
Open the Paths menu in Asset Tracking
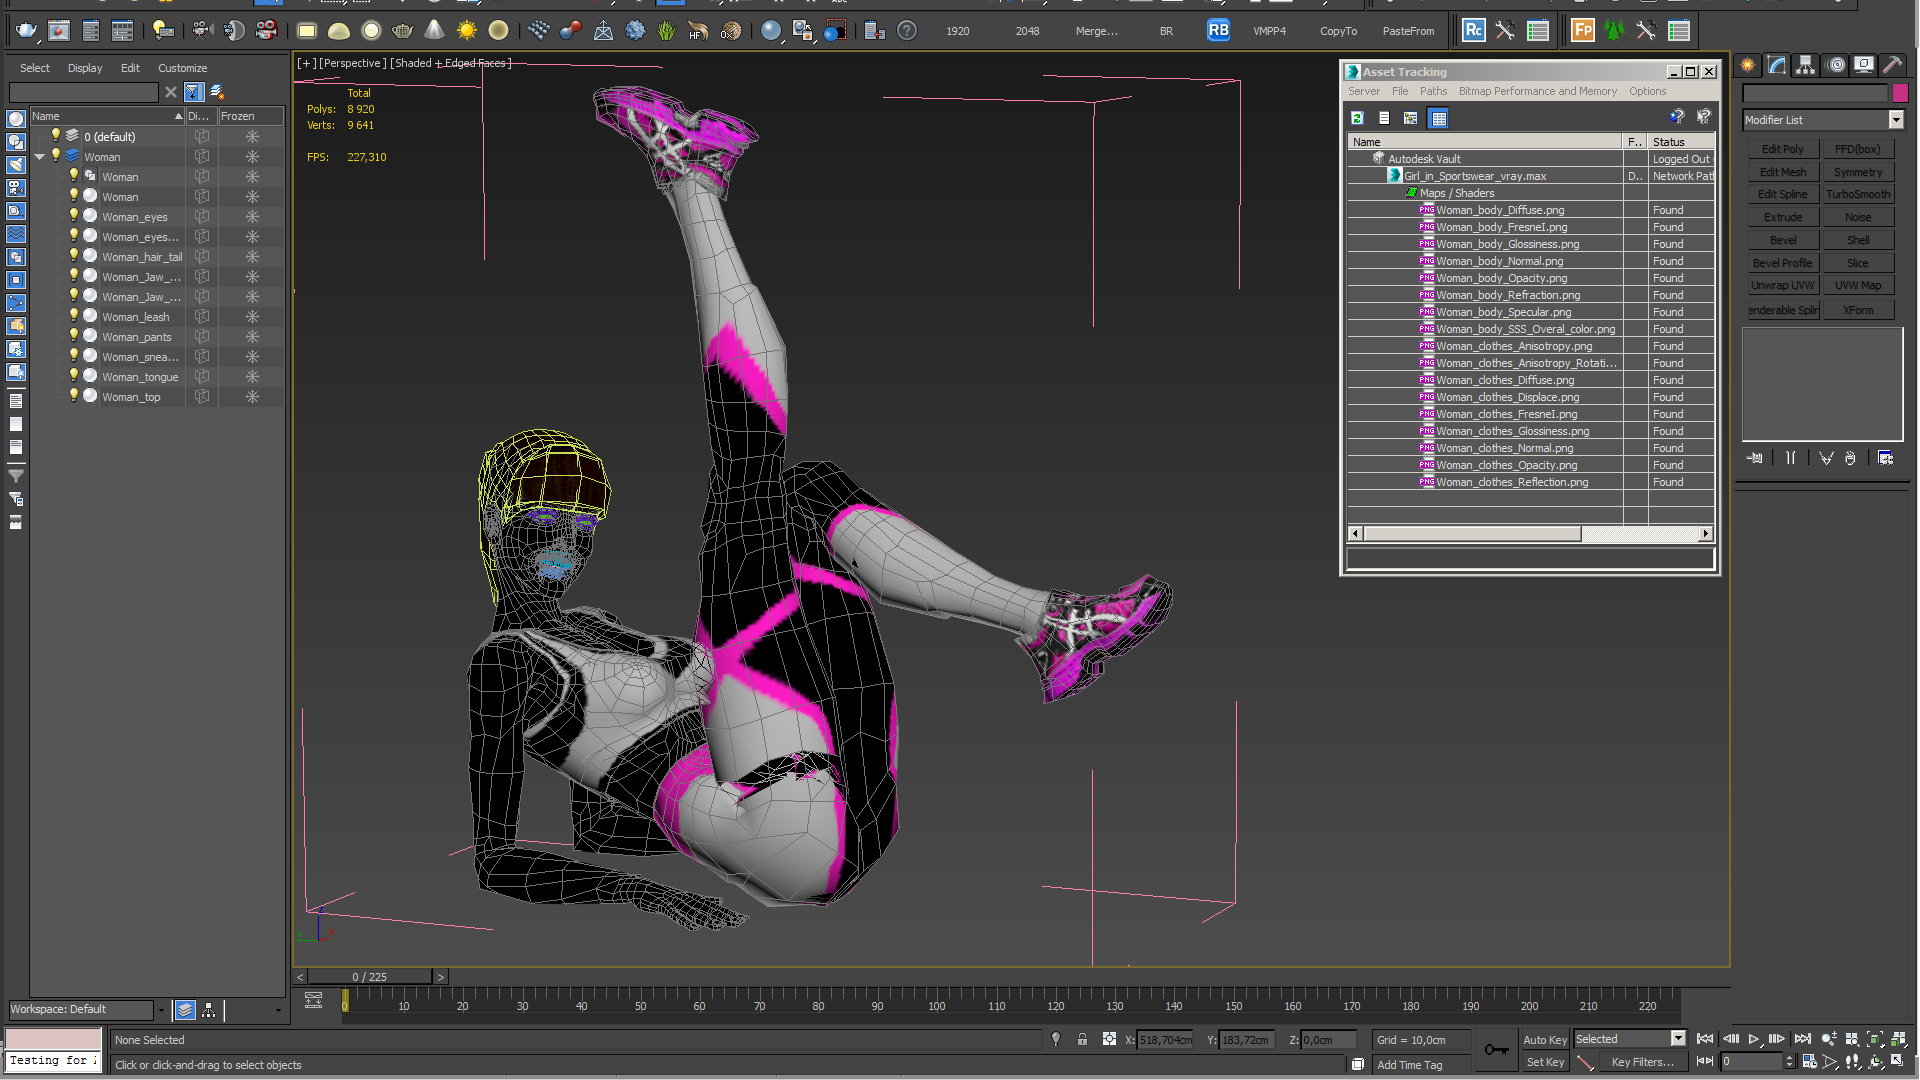(1433, 91)
